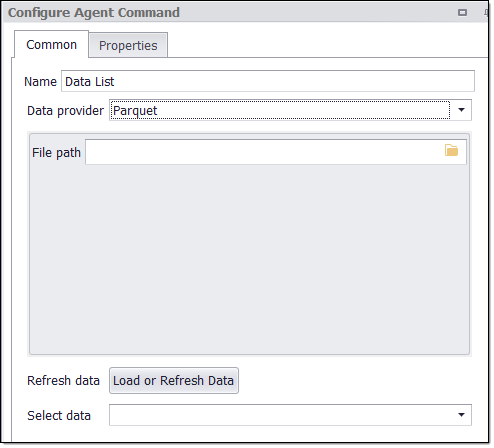Pin the Configure Agent Command panel
Viewport: 494px width, 448px height.
tap(487, 13)
